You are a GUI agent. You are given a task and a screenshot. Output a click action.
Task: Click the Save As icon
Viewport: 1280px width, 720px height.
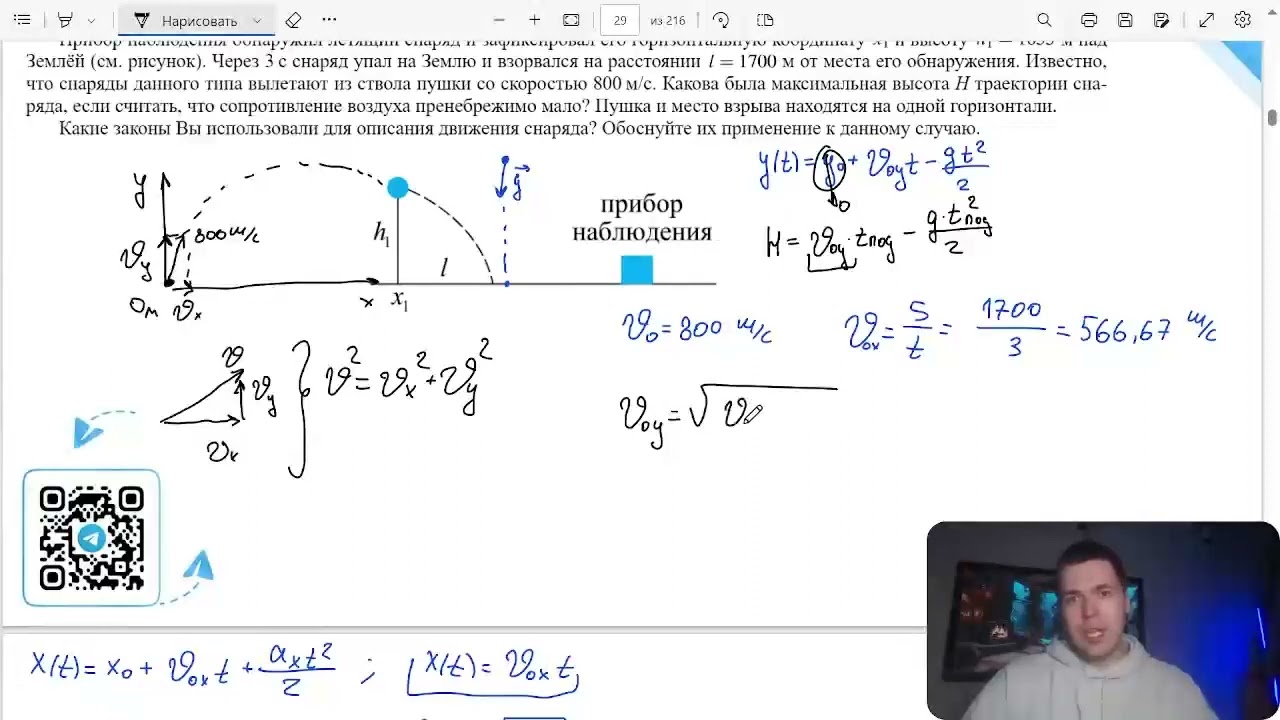pyautogui.click(x=1161, y=20)
